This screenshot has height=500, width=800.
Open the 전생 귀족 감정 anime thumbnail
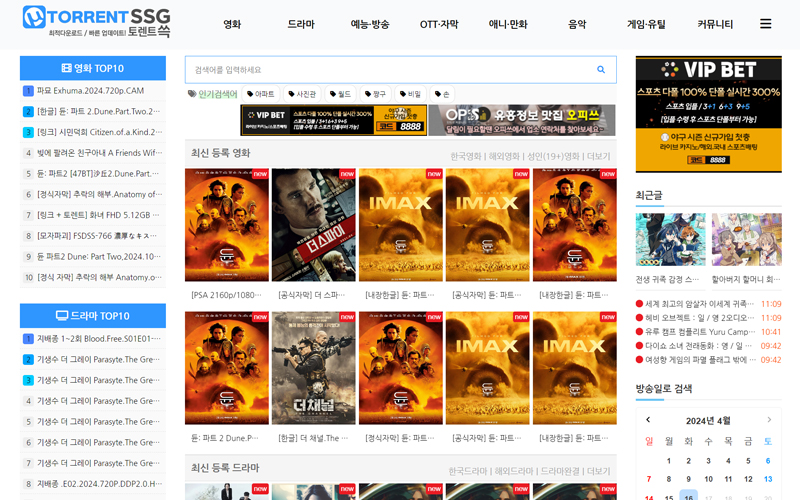click(670, 239)
